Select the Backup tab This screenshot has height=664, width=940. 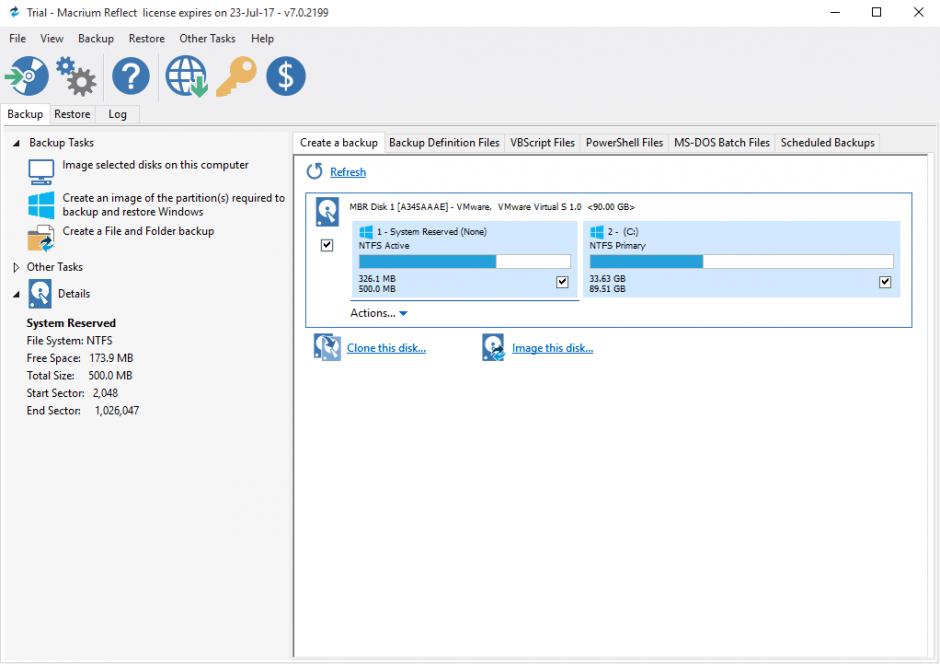[25, 114]
